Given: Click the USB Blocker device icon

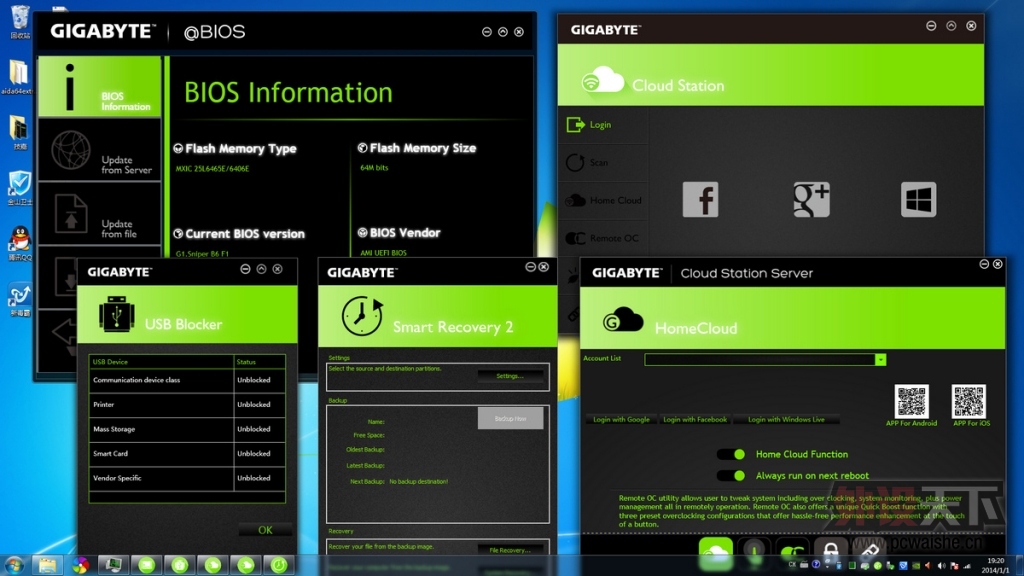Looking at the screenshot, I should [x=116, y=314].
